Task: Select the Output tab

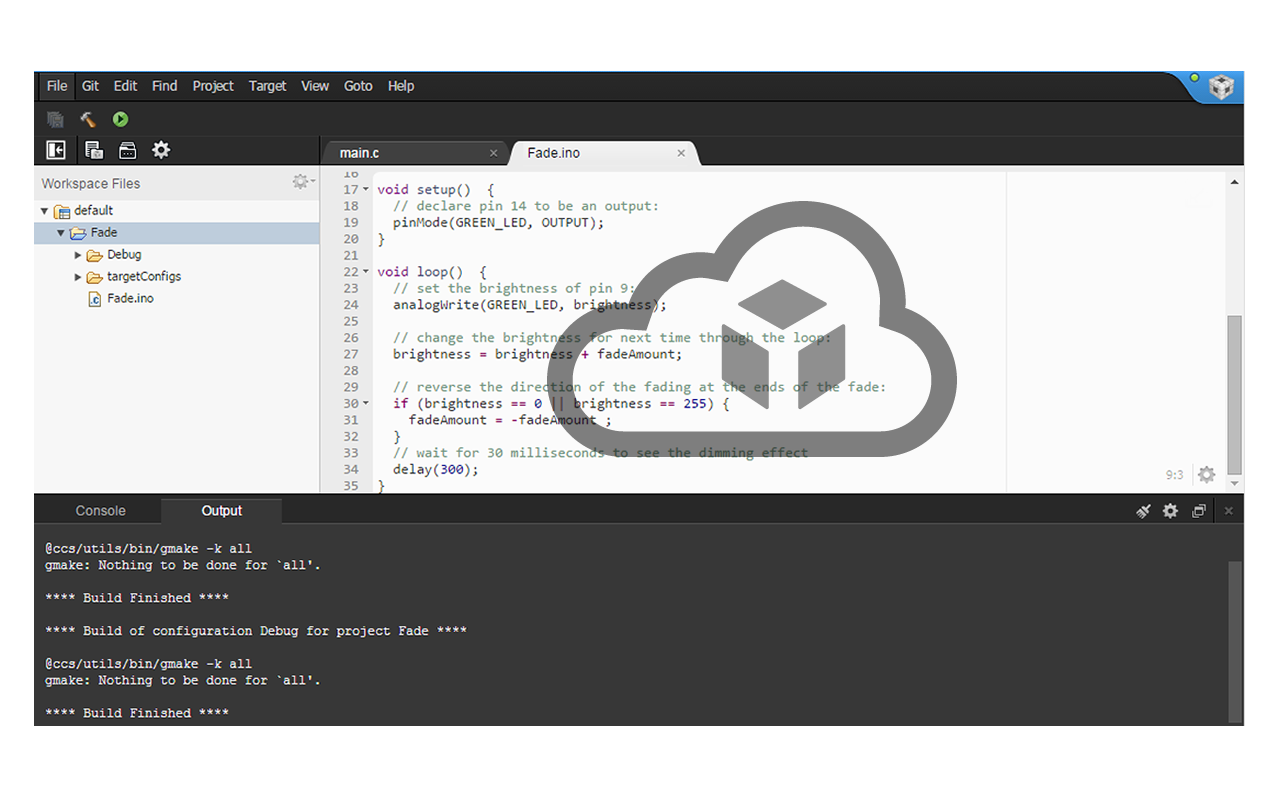Action: point(221,511)
